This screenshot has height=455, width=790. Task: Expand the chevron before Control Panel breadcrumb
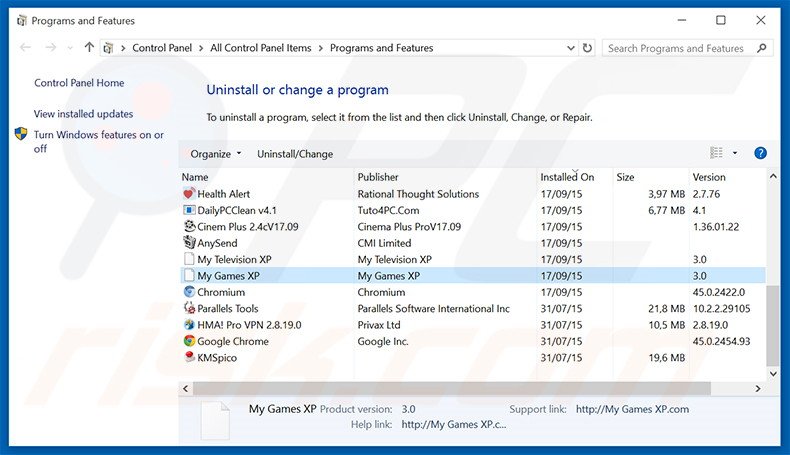coord(122,48)
